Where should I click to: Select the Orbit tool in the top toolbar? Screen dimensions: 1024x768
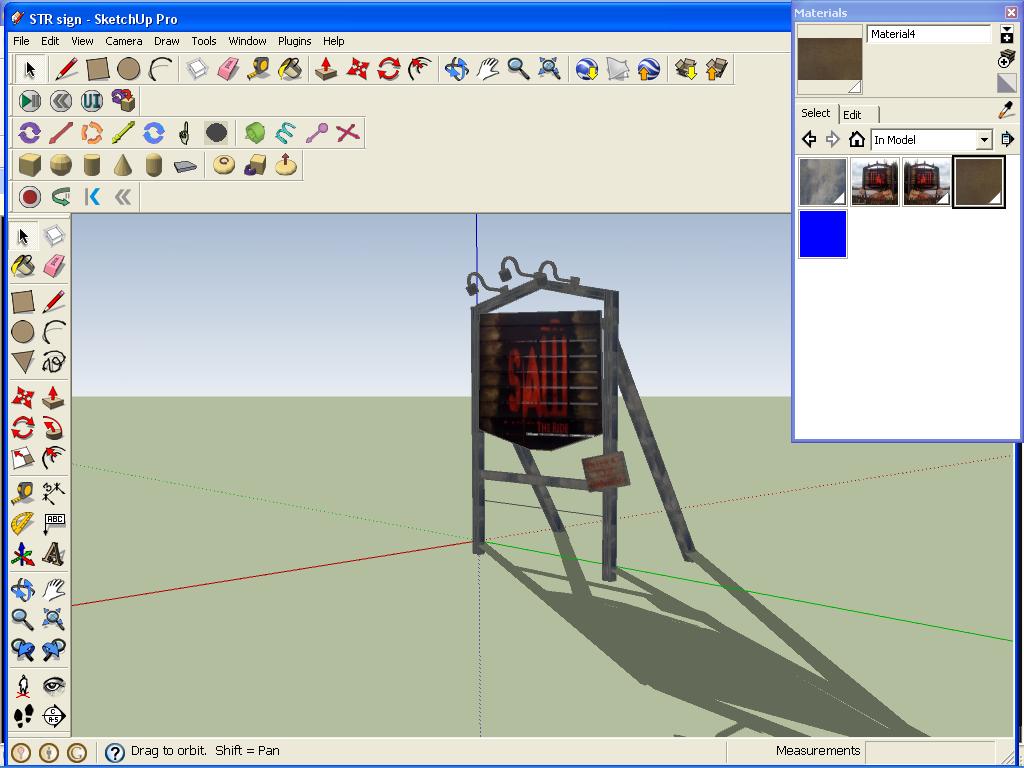(x=456, y=69)
